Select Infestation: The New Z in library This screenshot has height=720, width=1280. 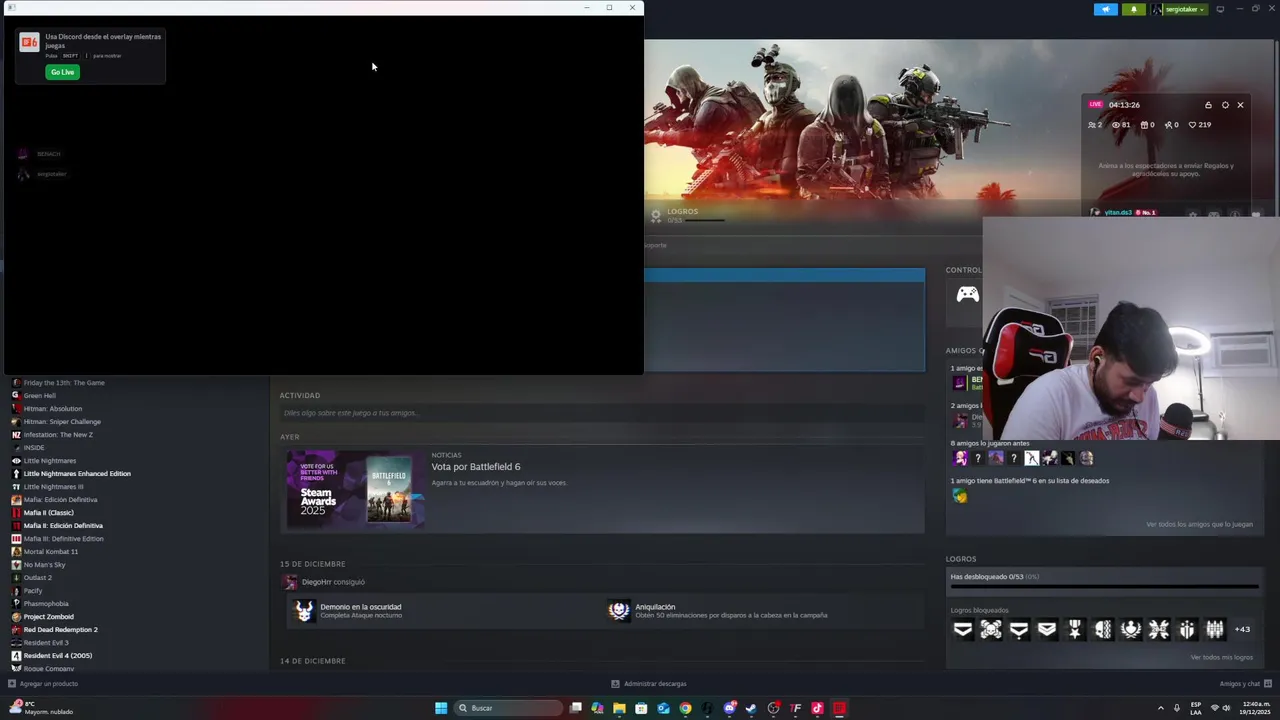(58, 435)
